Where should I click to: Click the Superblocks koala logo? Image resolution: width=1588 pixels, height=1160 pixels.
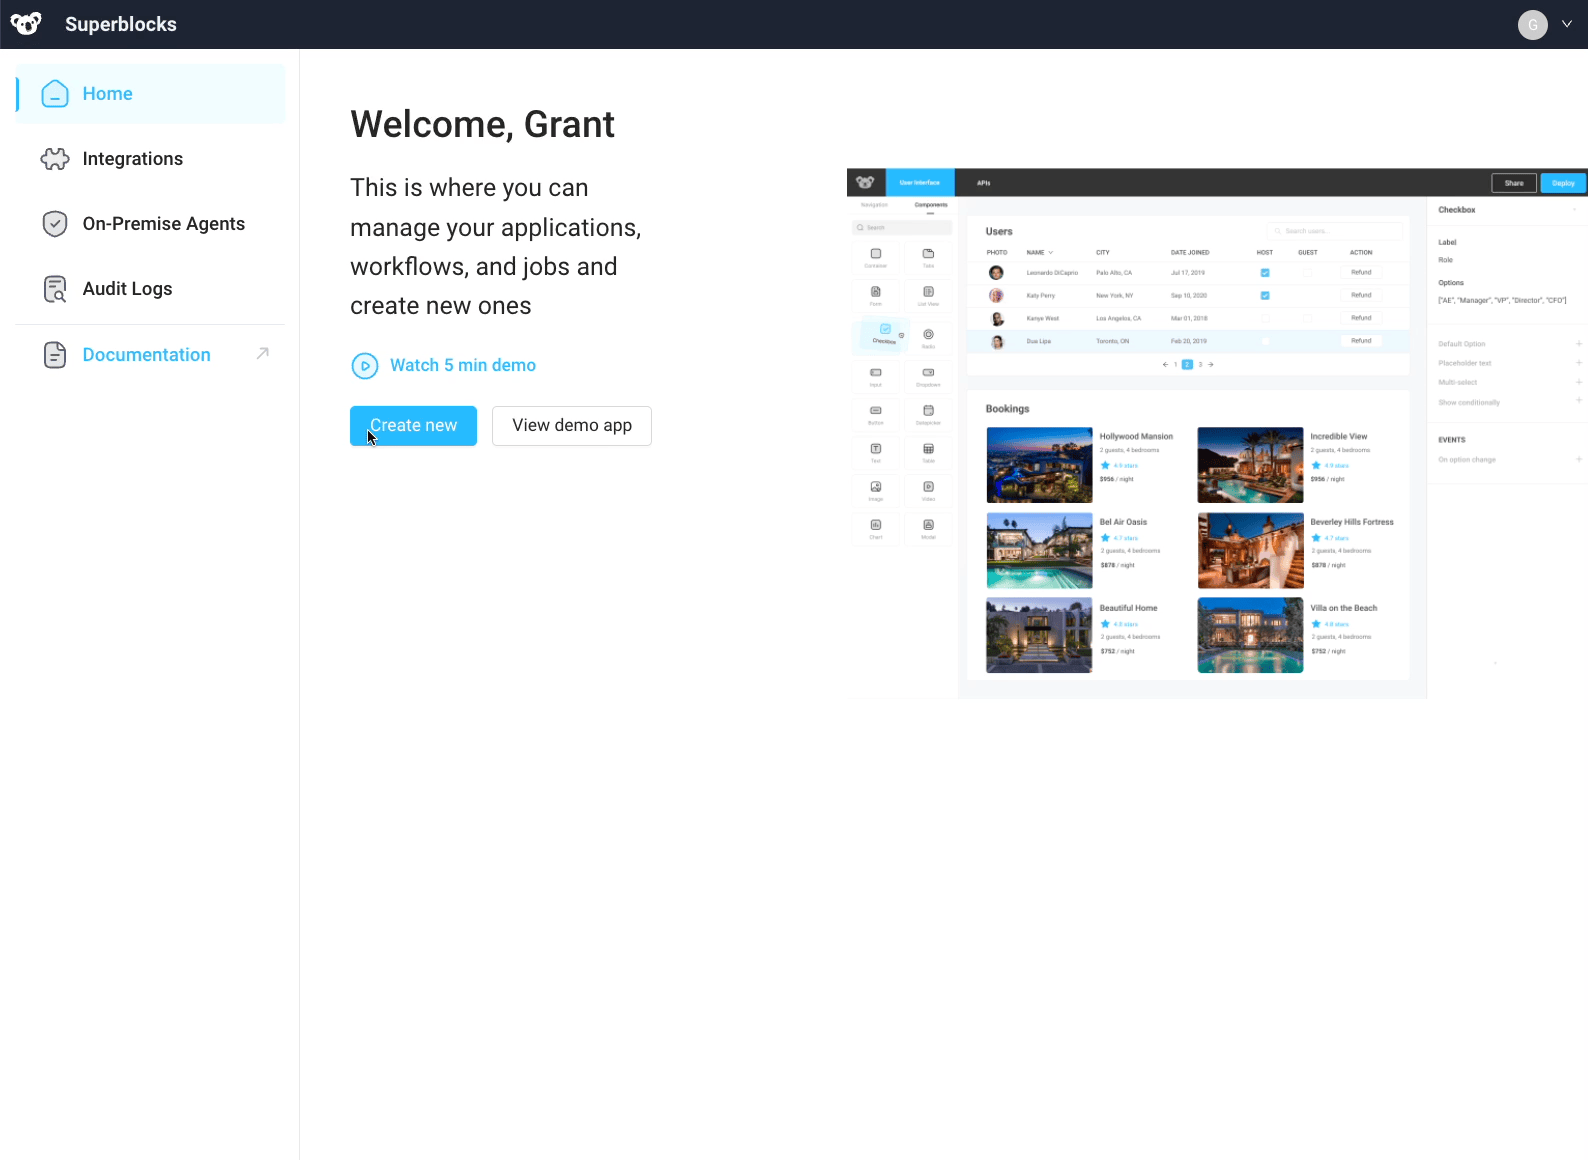click(x=26, y=24)
